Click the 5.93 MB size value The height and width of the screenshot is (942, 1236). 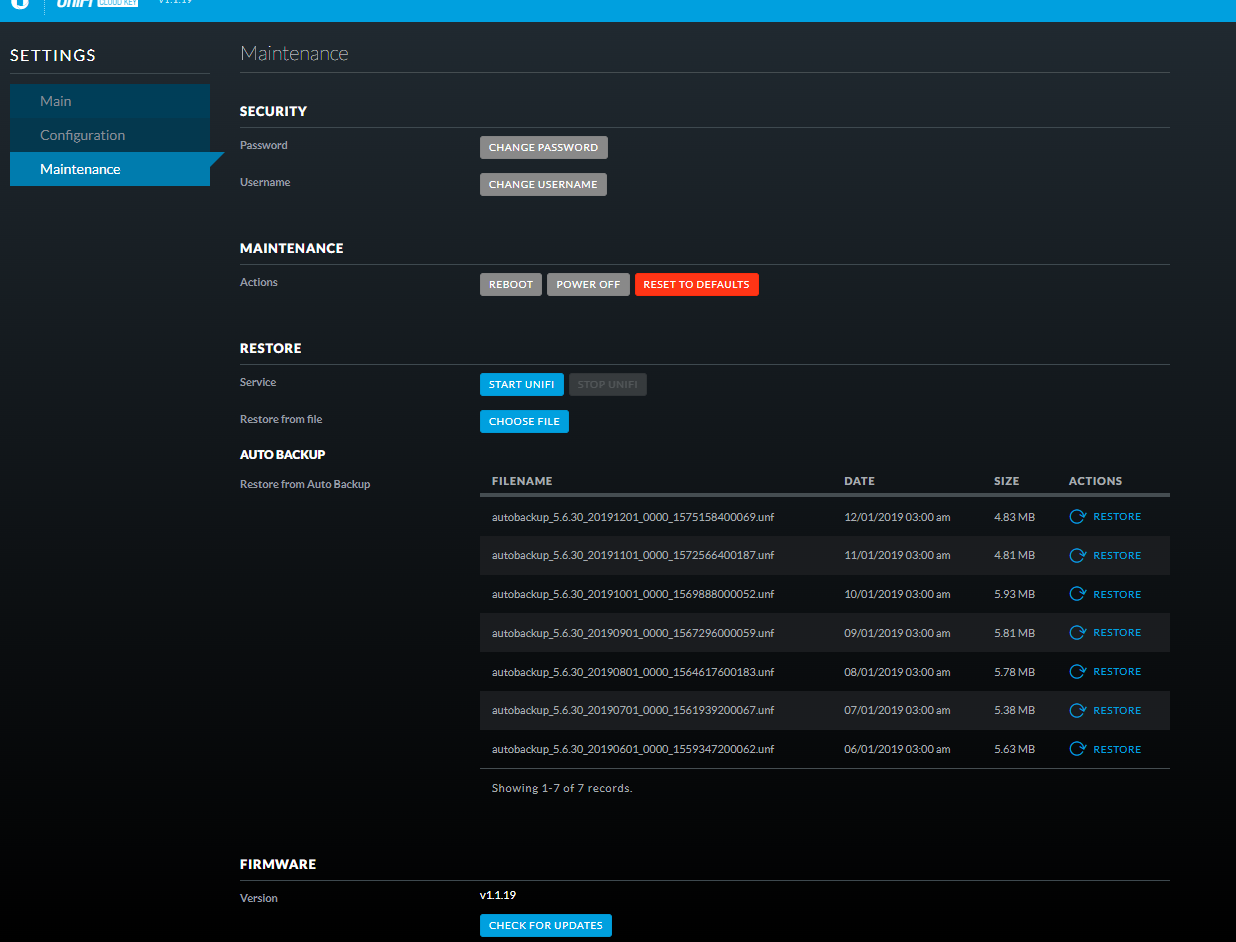[x=1014, y=594]
